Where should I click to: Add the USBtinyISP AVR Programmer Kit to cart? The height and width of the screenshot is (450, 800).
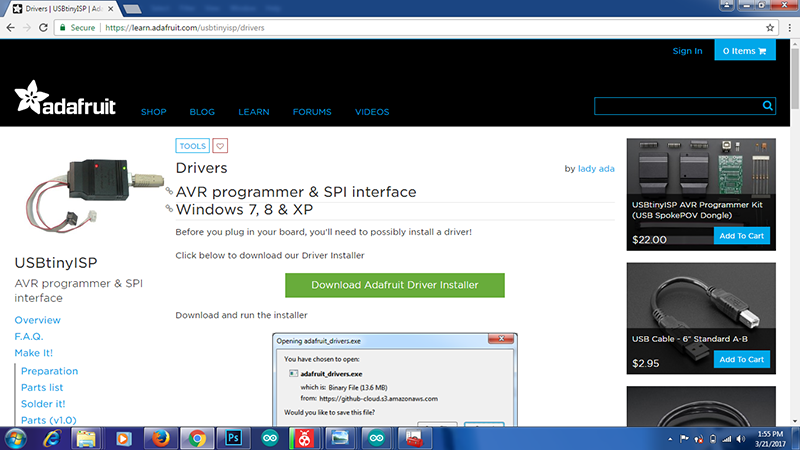click(x=741, y=236)
